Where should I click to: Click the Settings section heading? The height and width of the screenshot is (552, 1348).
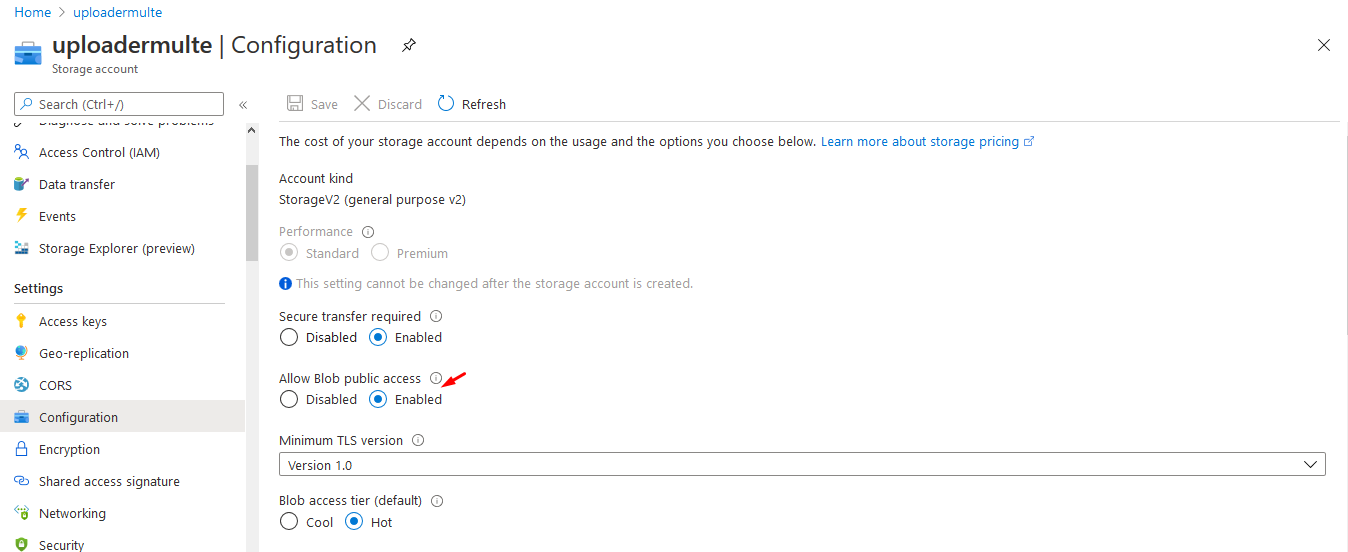click(x=38, y=288)
